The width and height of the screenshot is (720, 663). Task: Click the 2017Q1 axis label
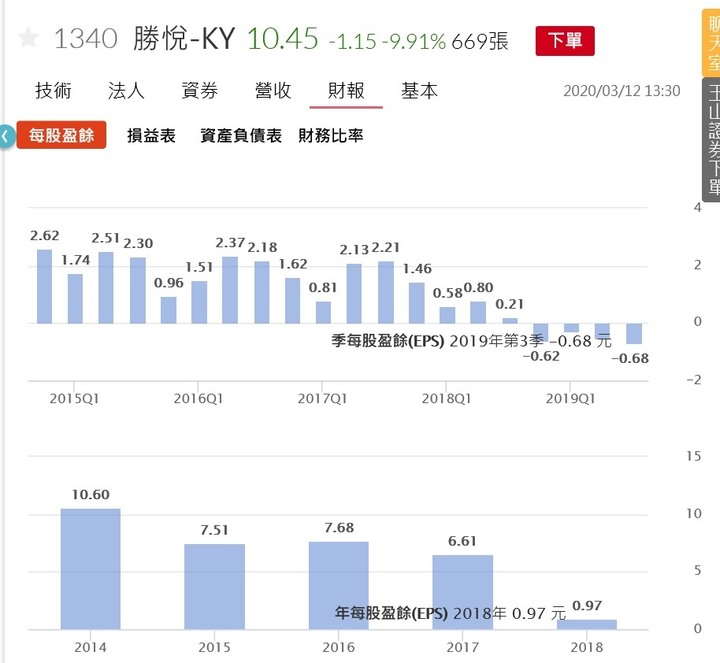322,399
